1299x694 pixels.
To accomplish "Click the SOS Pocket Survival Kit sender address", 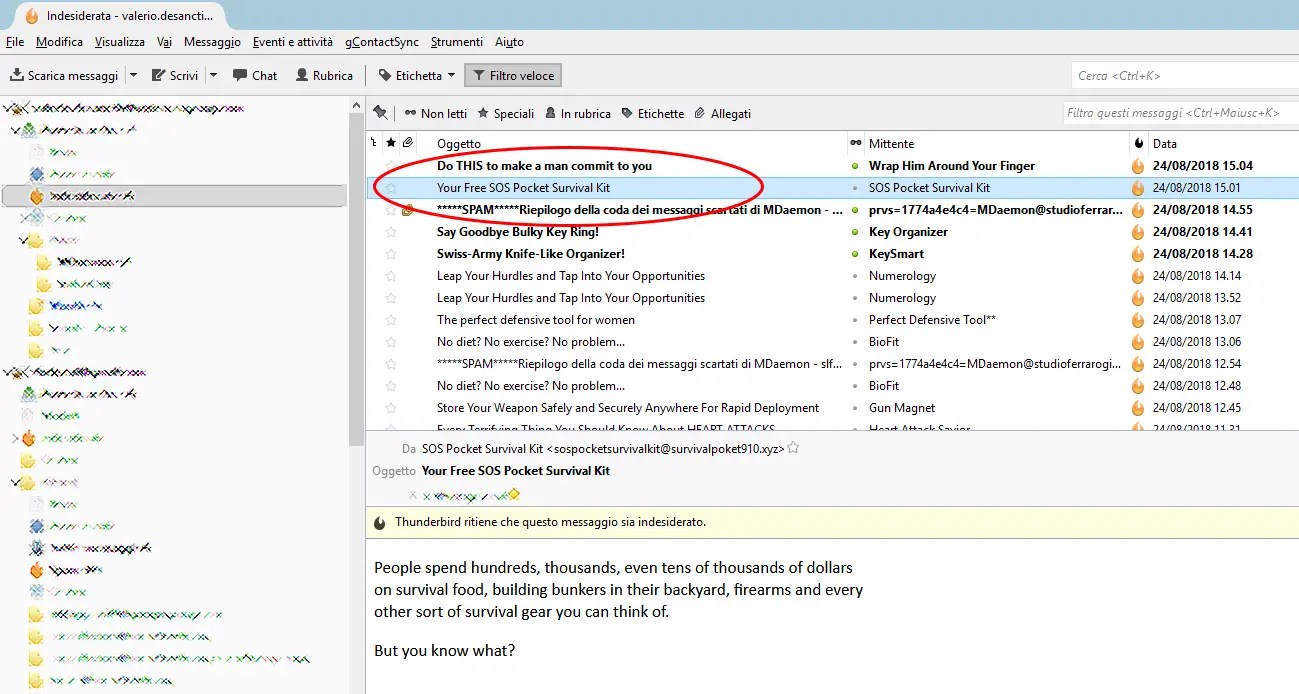I will pos(603,449).
